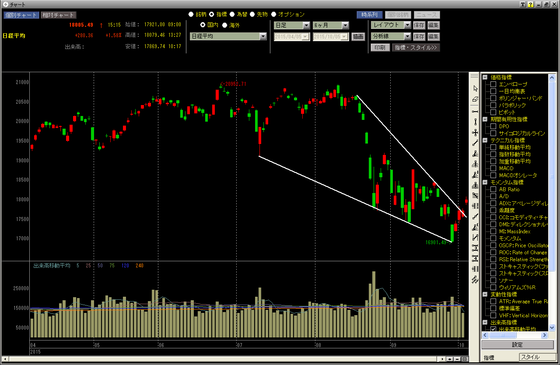Click 保存 next to レイアウト dropdown
The image size is (560, 365).
click(x=419, y=25)
